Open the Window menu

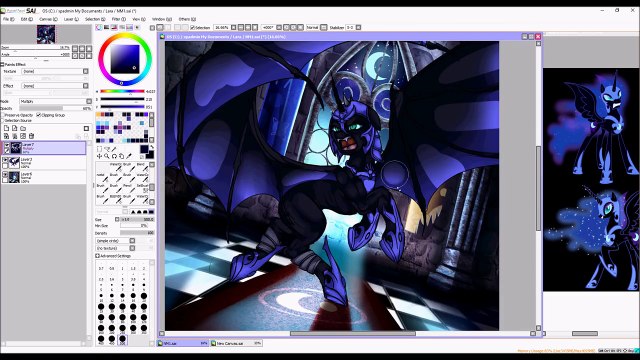(162, 19)
